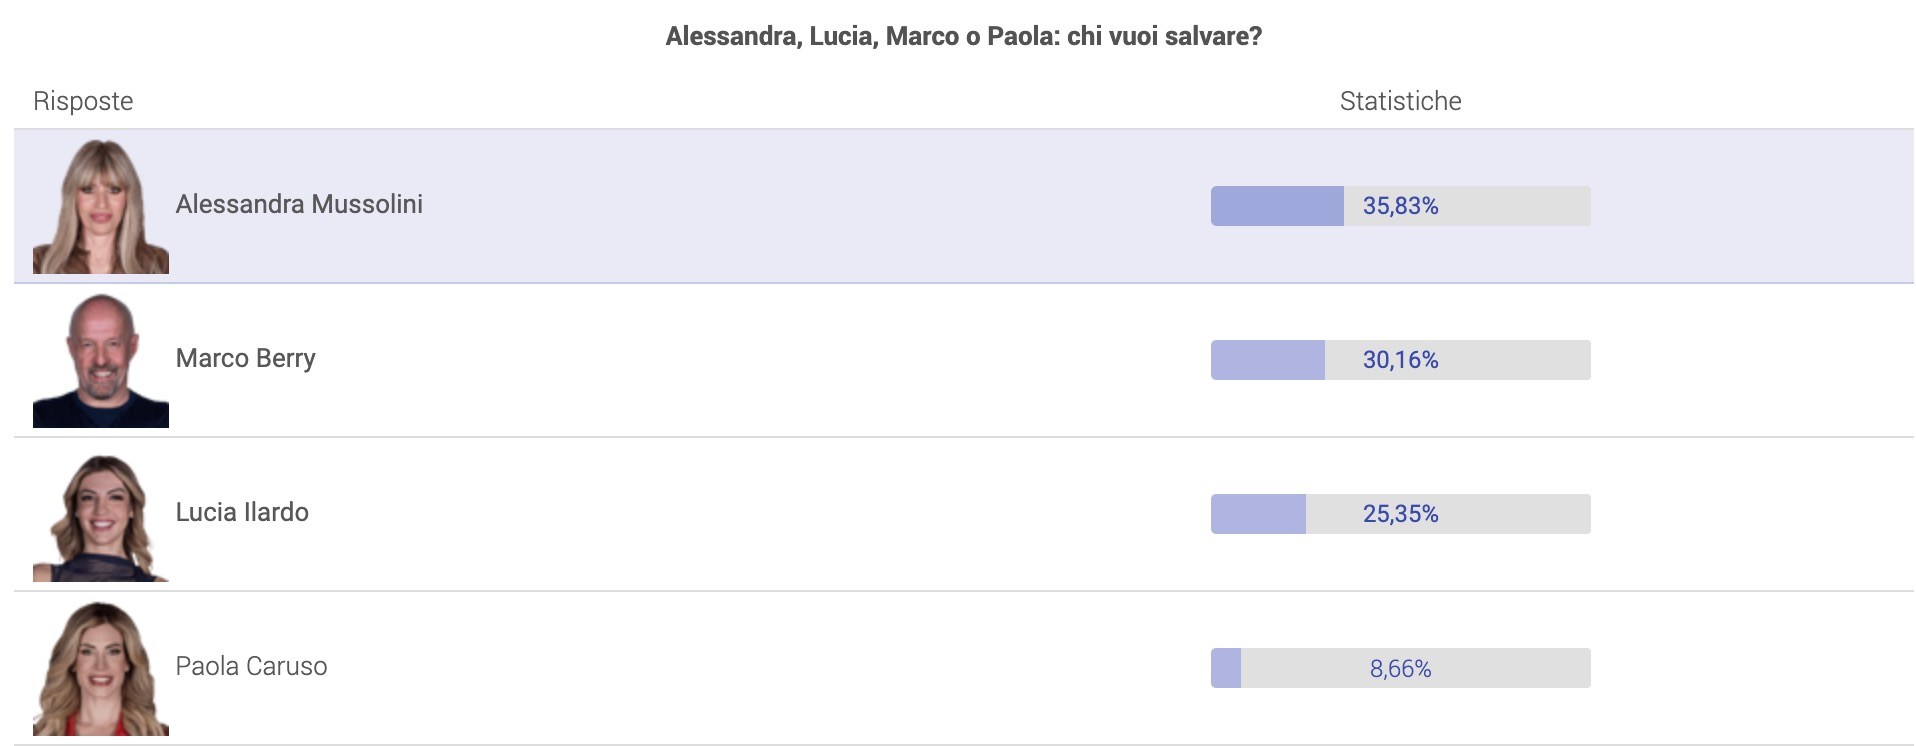
Task: Click filled portion of Lucia Ilardo's vote bar
Action: coord(1258,514)
